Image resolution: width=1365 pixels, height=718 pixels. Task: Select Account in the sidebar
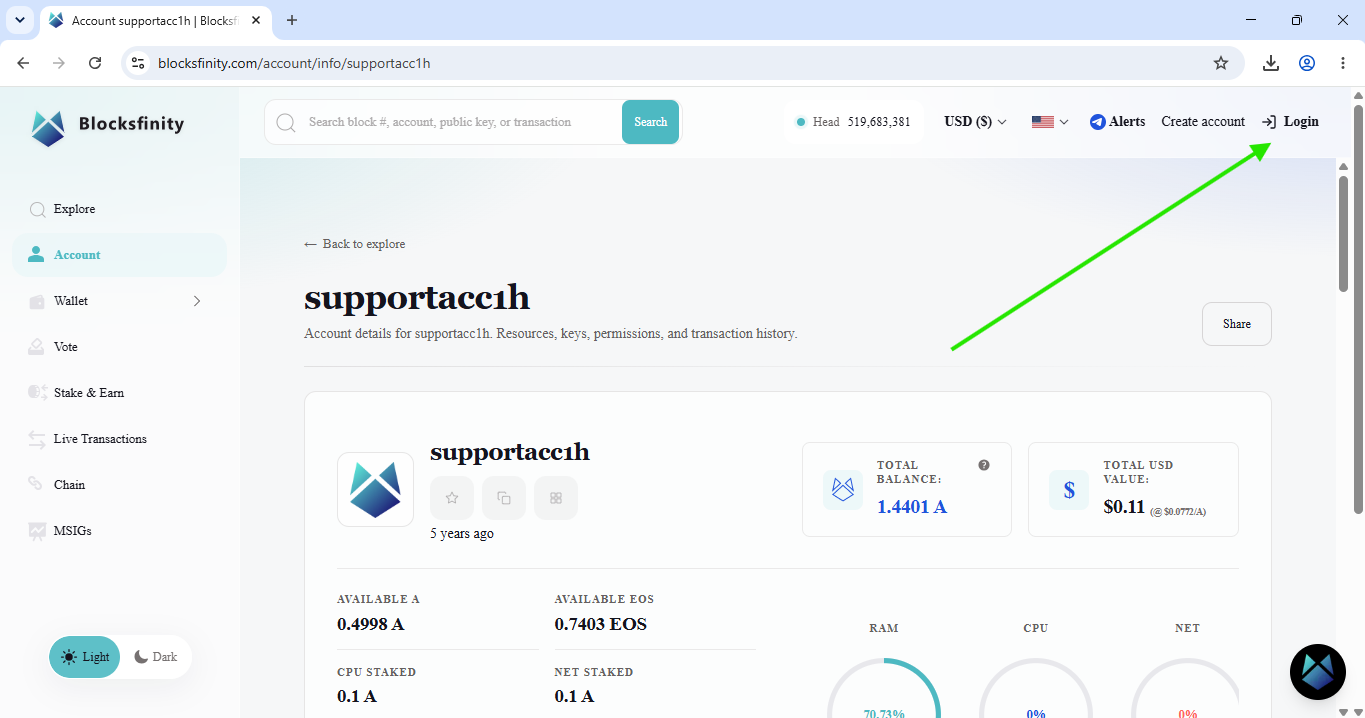pos(120,255)
